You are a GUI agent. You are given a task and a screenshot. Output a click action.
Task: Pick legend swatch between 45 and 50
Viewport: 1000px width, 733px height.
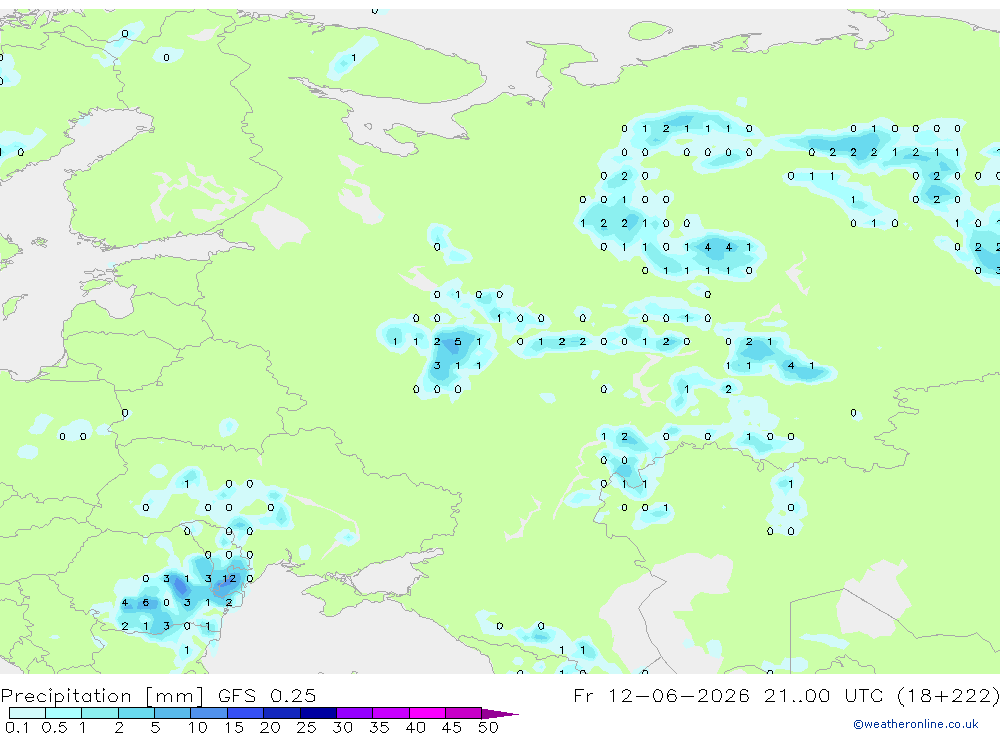point(464,713)
